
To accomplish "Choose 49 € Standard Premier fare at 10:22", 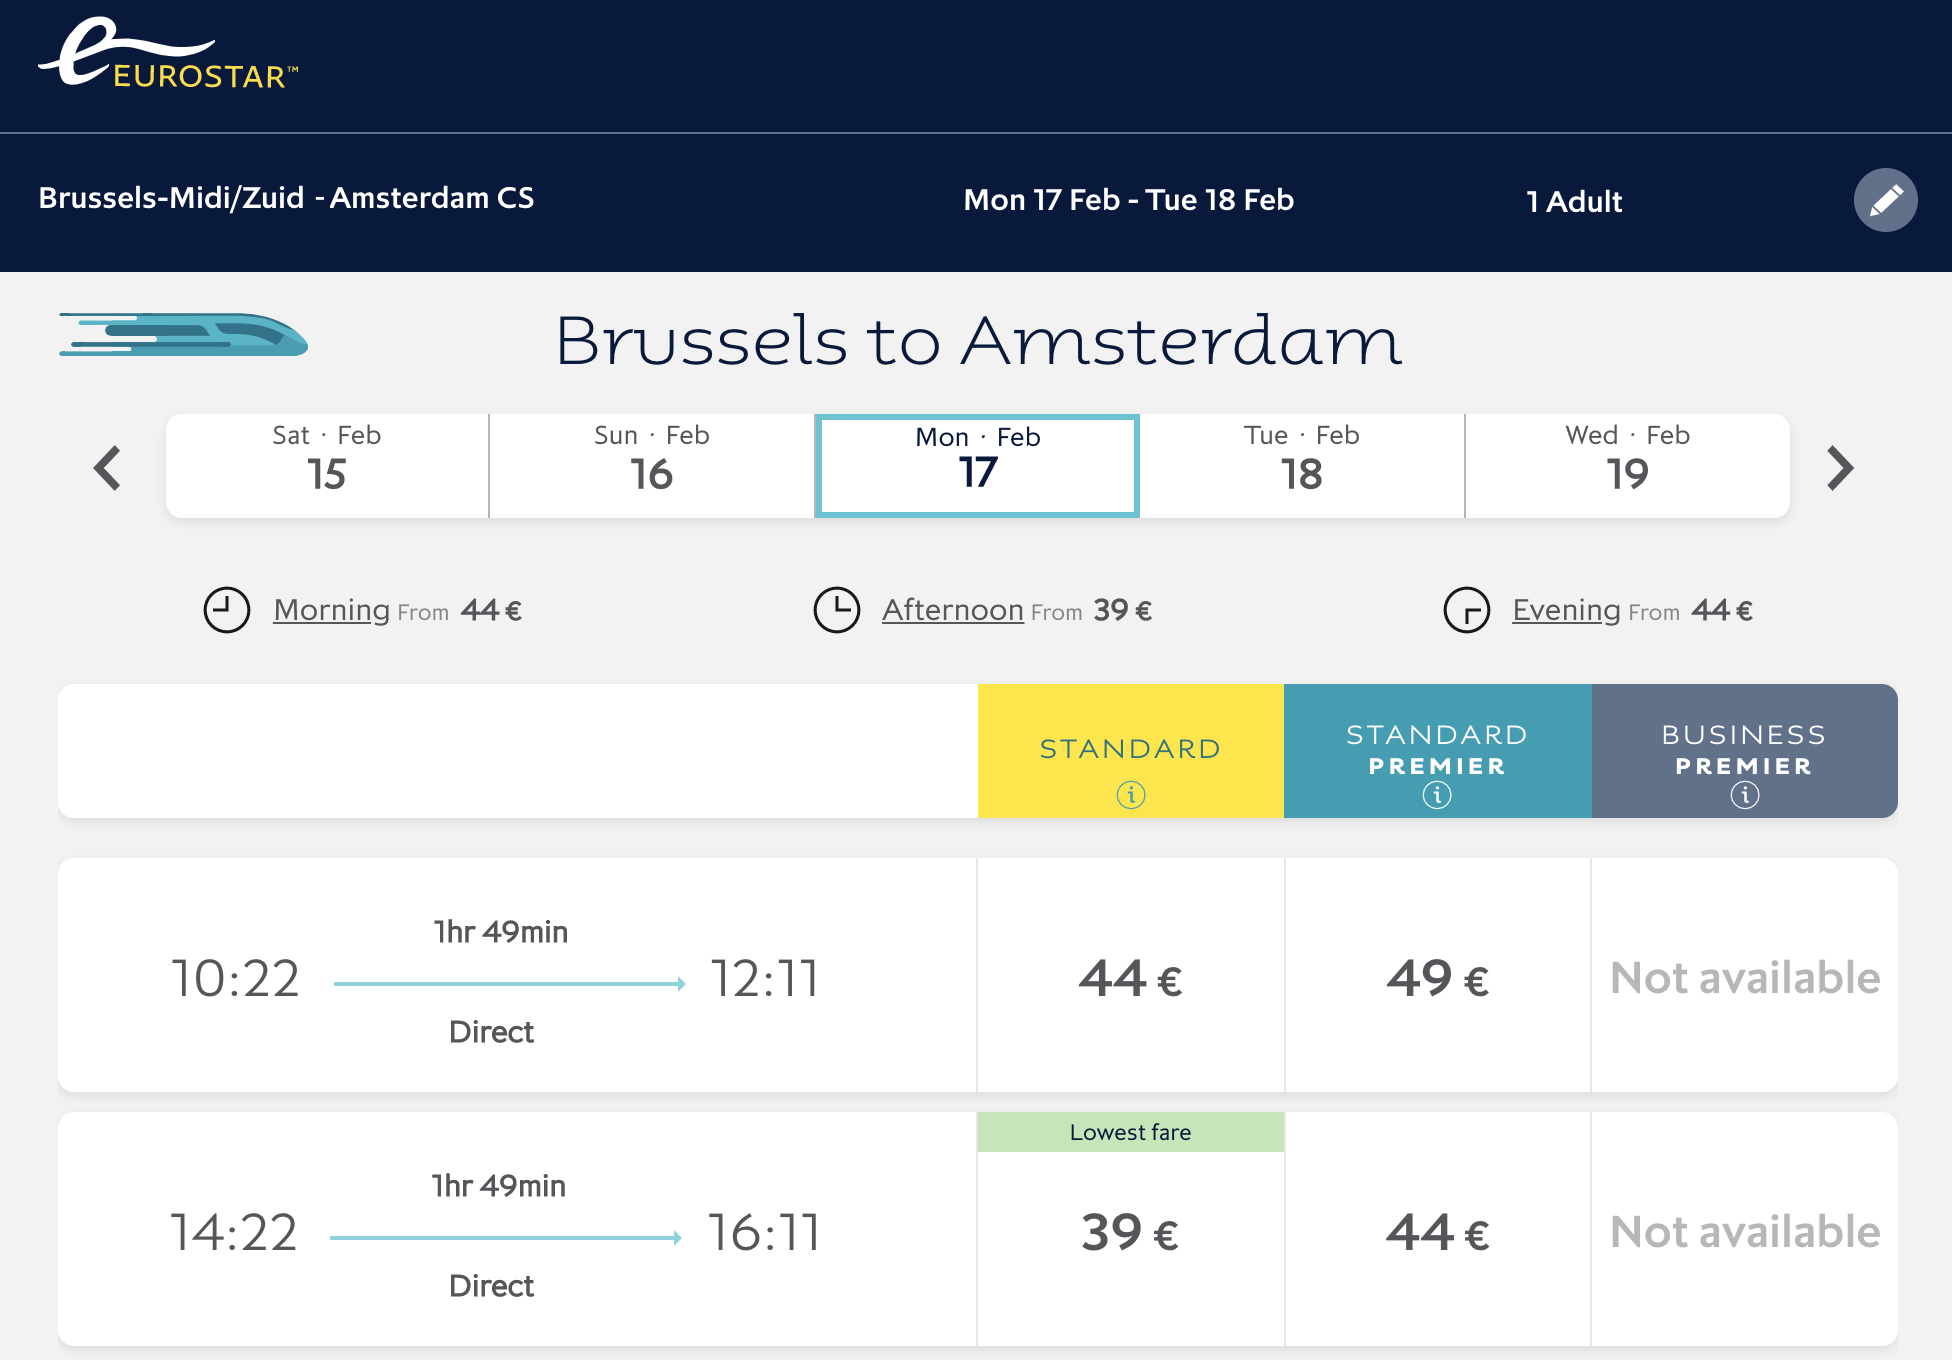I will point(1437,977).
